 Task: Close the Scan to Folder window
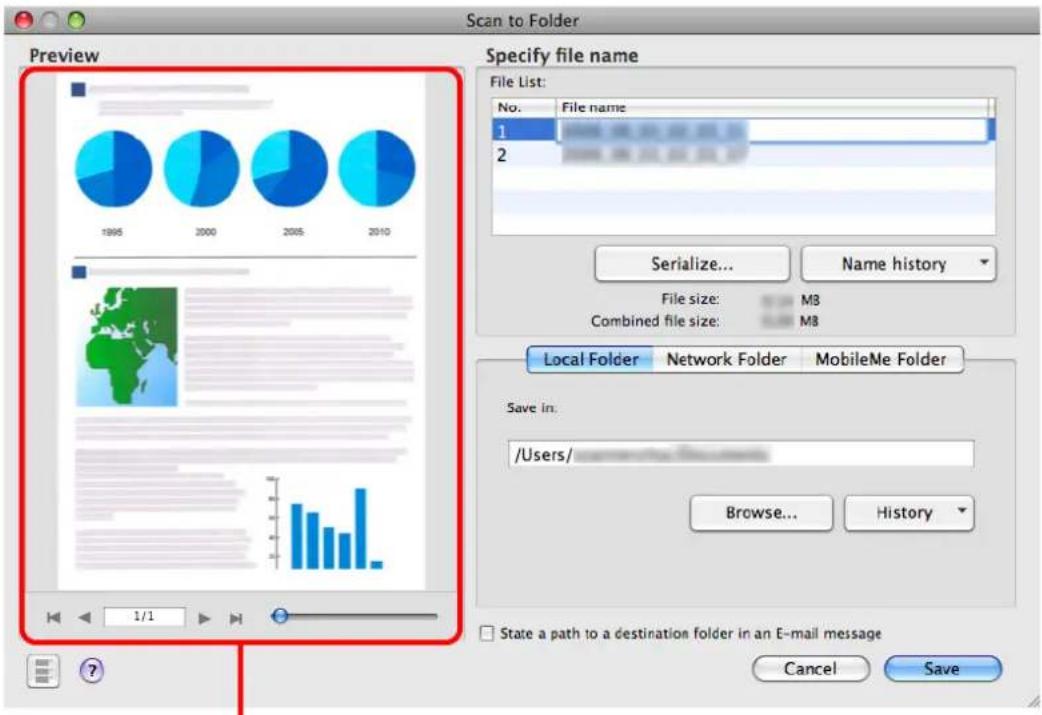pyautogui.click(x=24, y=21)
